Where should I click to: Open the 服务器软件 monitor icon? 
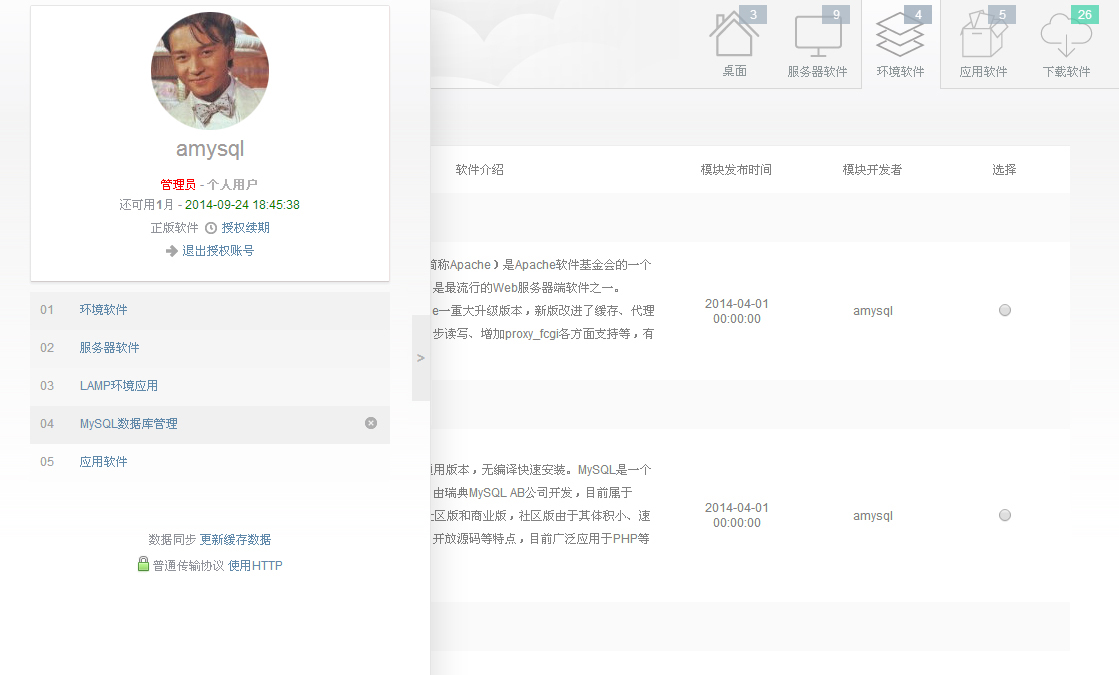[x=817, y=38]
